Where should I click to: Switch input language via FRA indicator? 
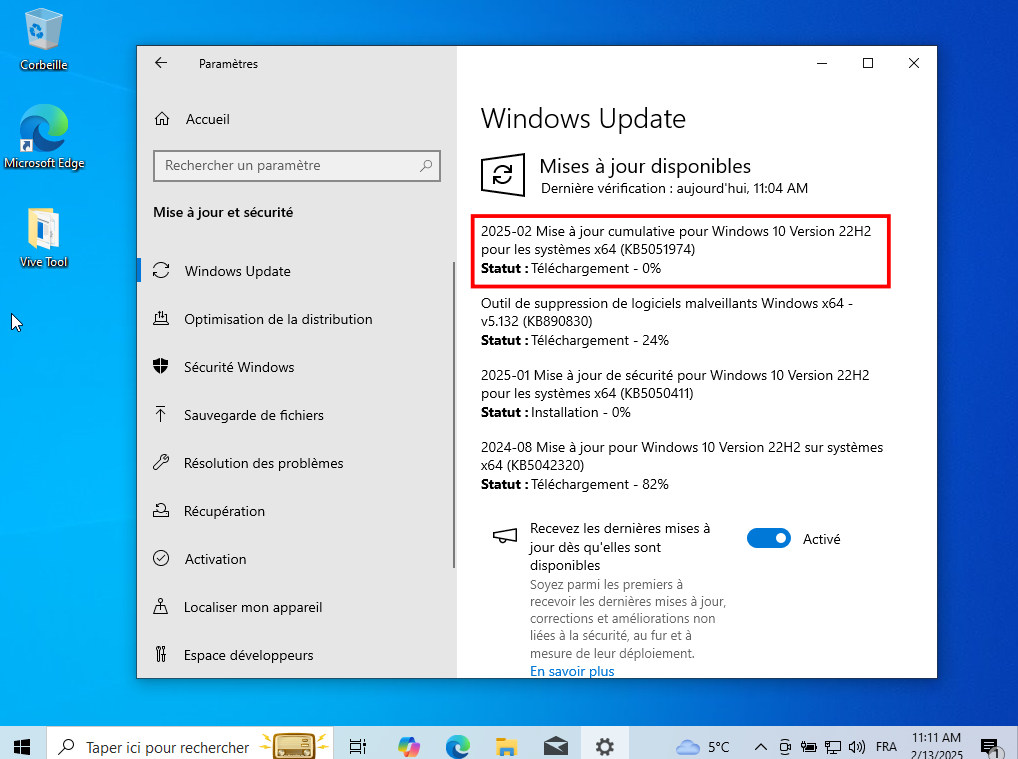(886, 747)
